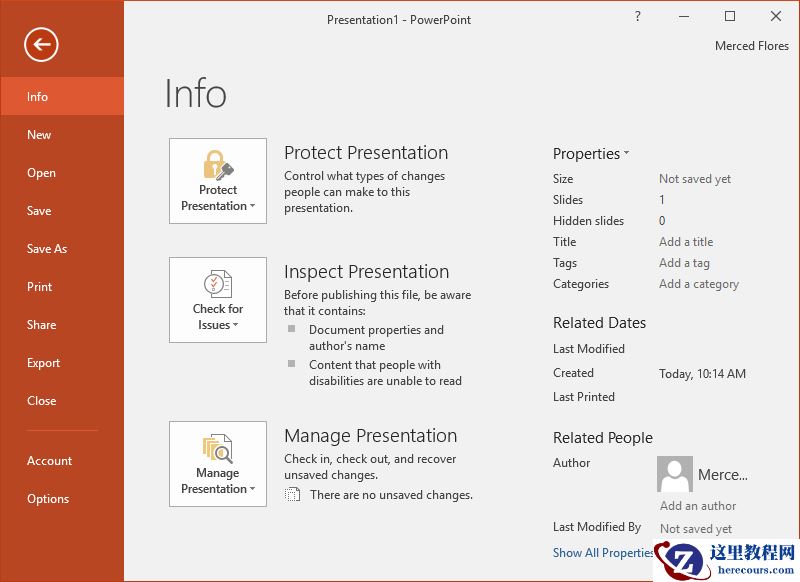Screen dimensions: 800x582
Task: Click the Add a category field
Action: pos(699,284)
